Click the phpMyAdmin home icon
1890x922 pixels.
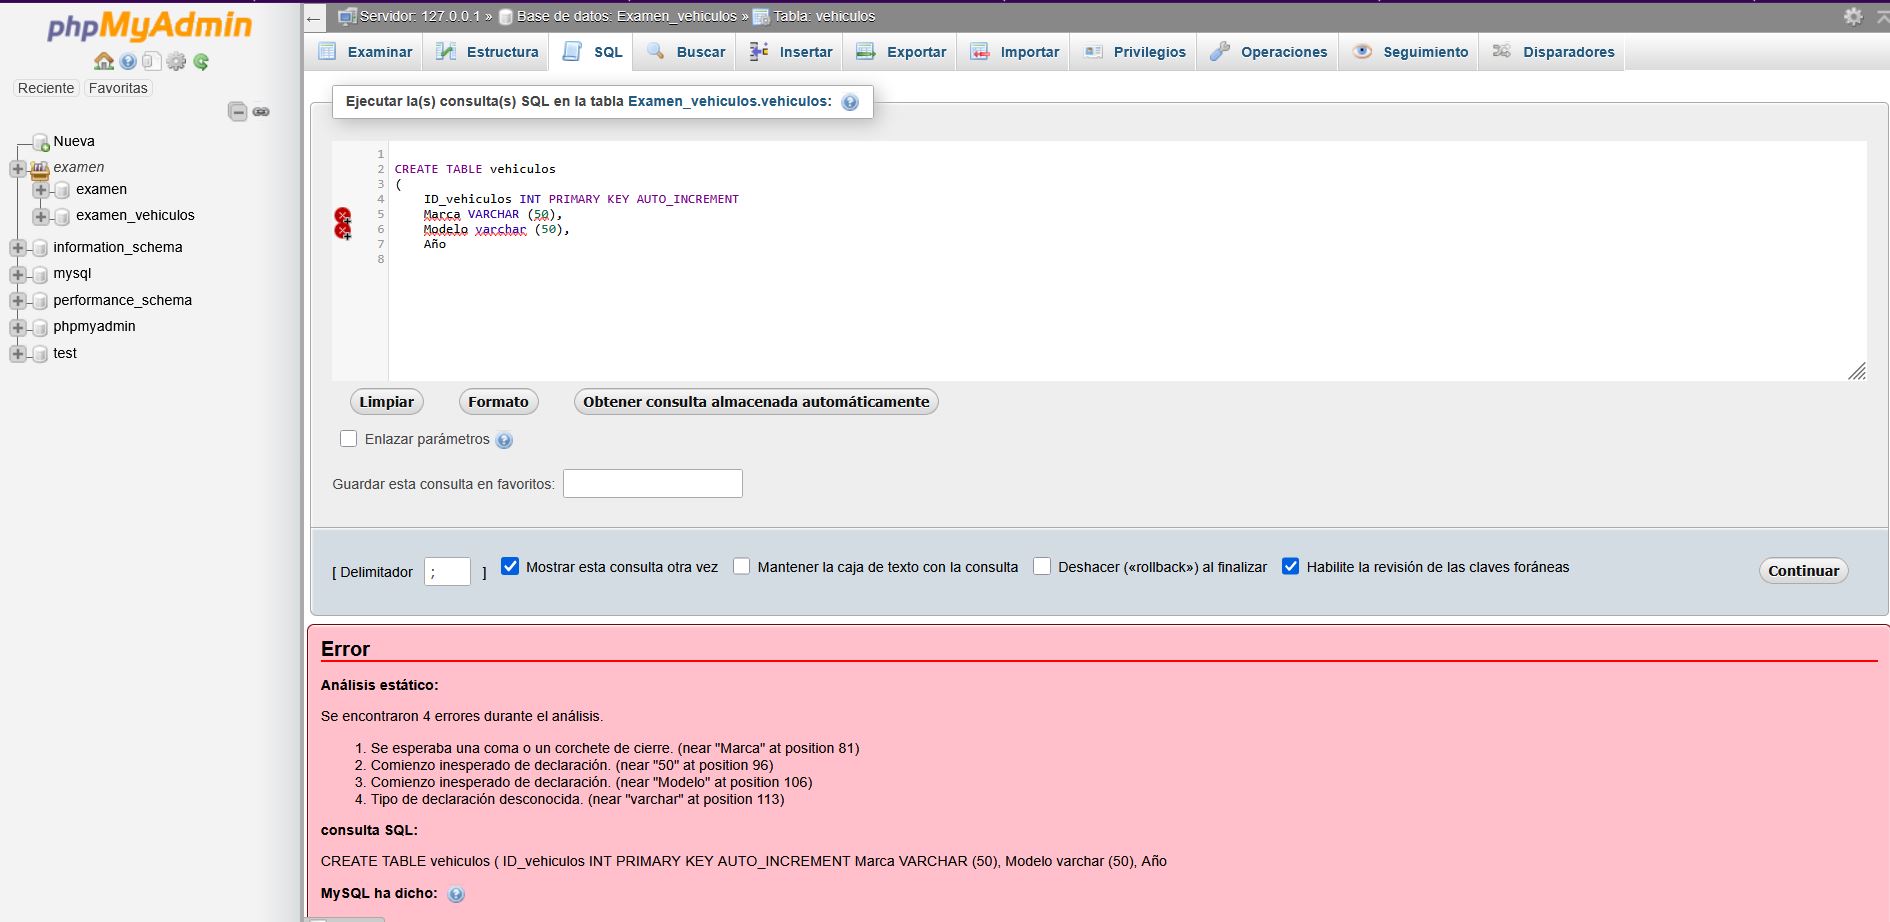tap(103, 62)
